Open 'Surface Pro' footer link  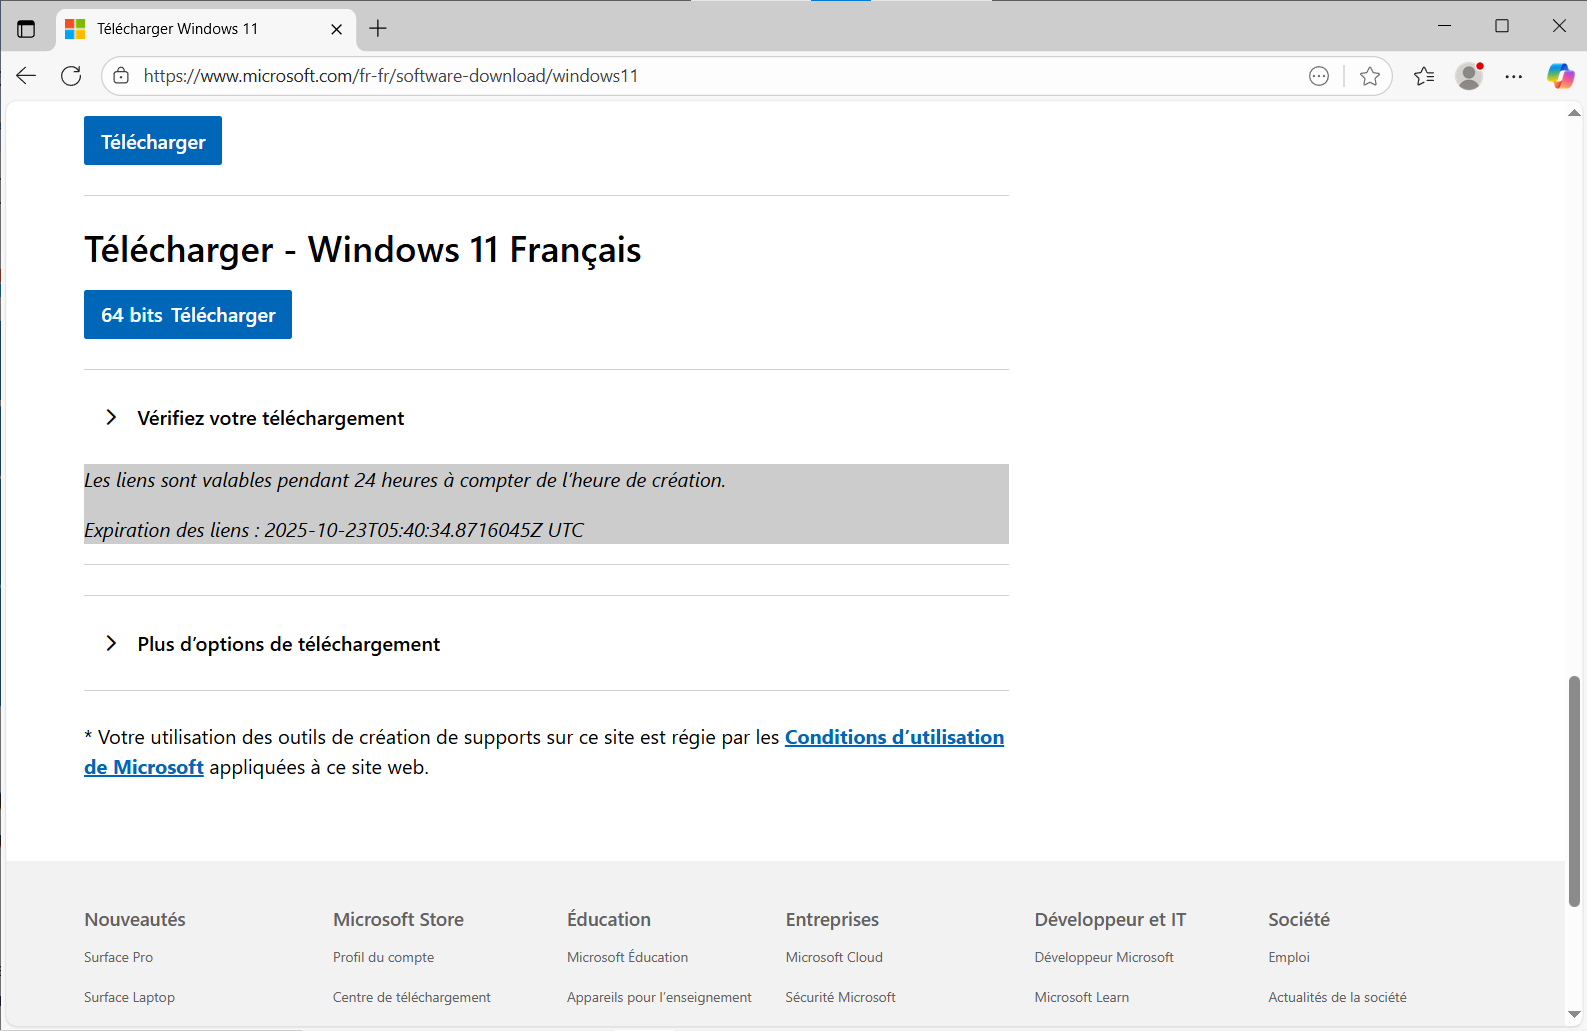(x=118, y=957)
